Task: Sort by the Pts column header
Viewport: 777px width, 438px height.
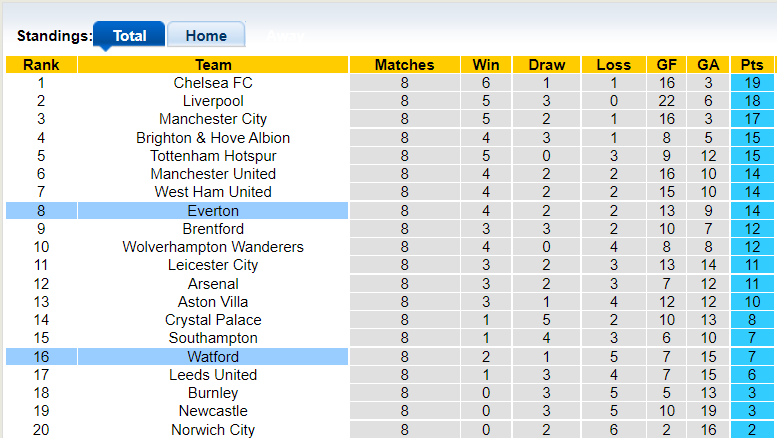Action: pos(752,65)
